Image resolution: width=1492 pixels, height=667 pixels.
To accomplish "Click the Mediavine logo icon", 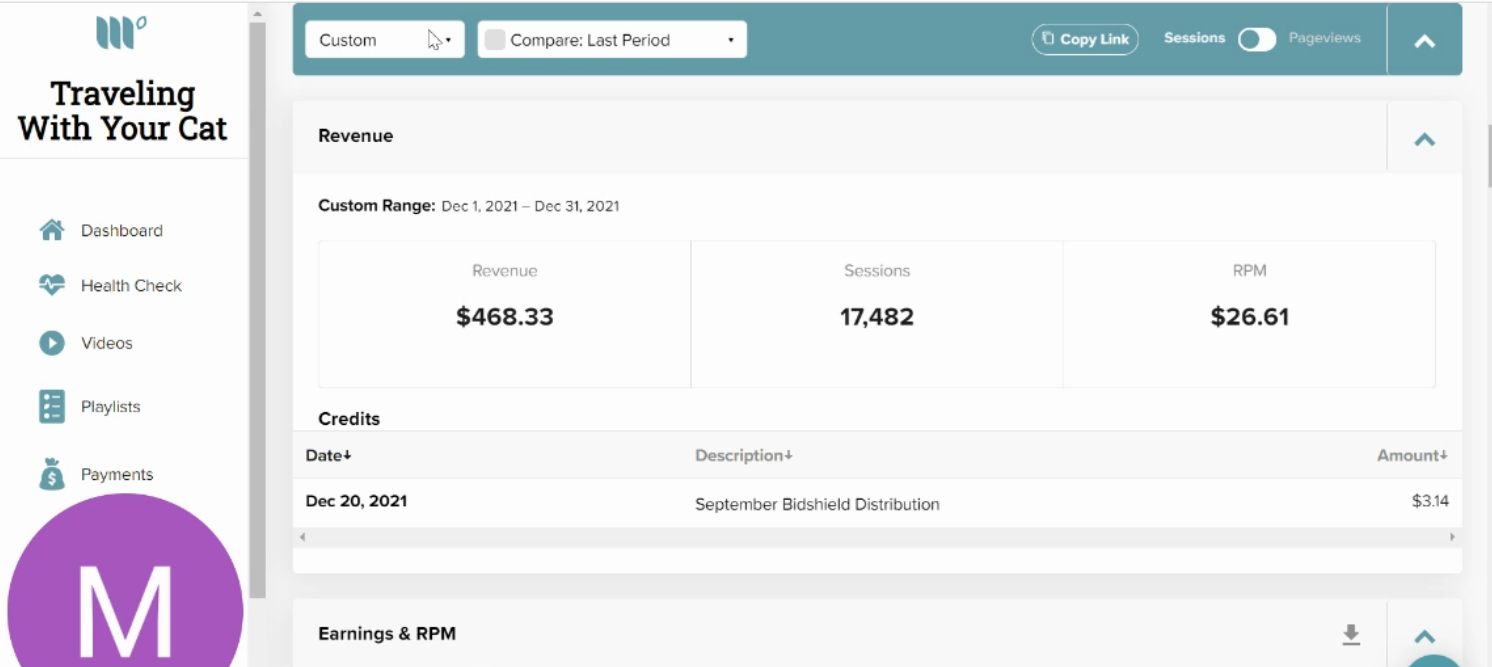I will click(121, 33).
